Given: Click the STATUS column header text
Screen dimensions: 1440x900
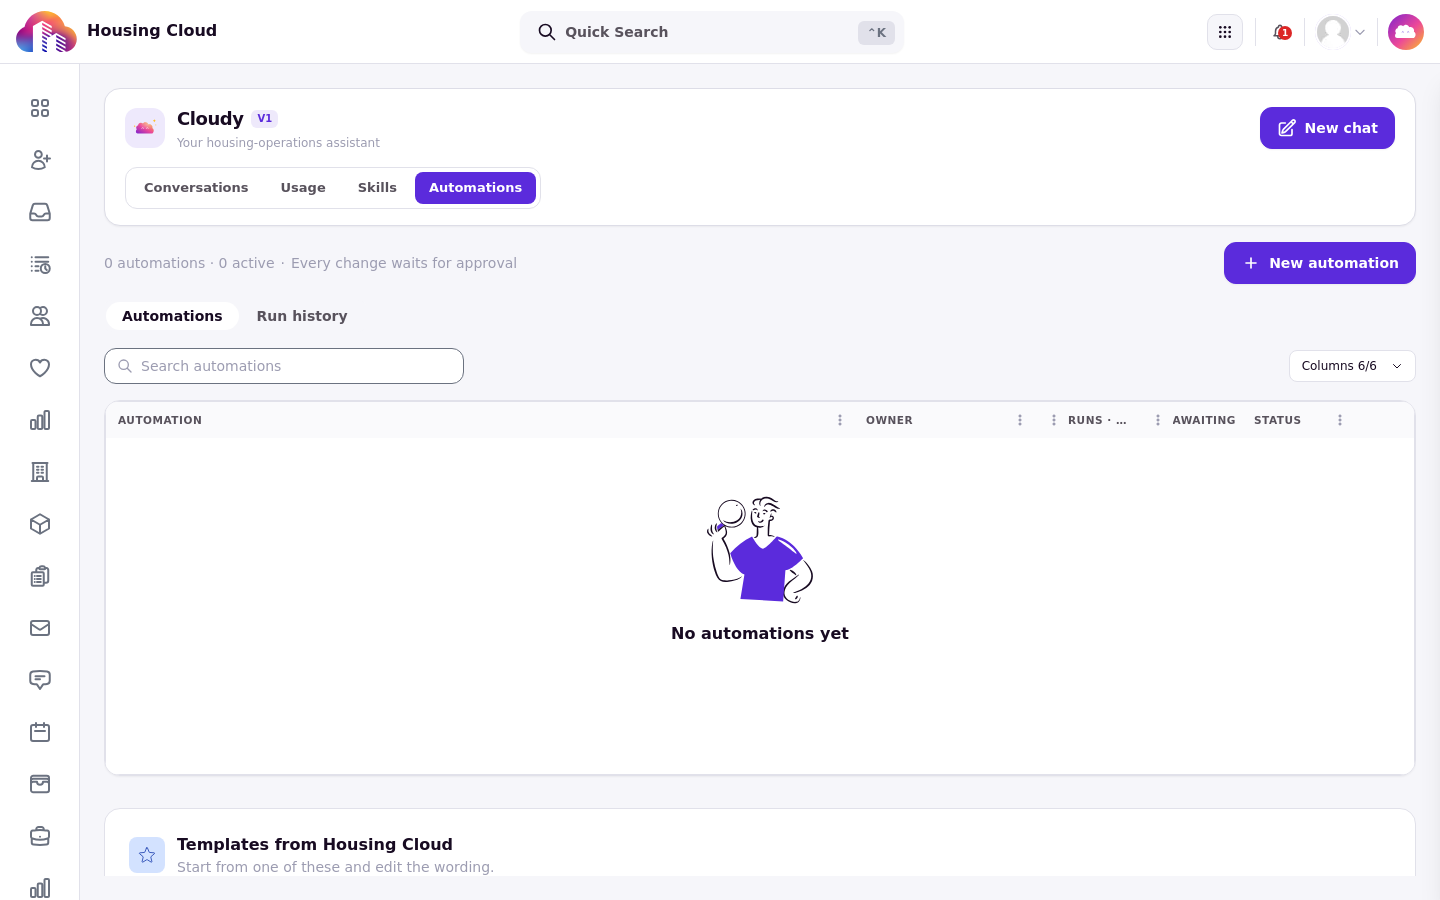Looking at the screenshot, I should click(x=1277, y=420).
